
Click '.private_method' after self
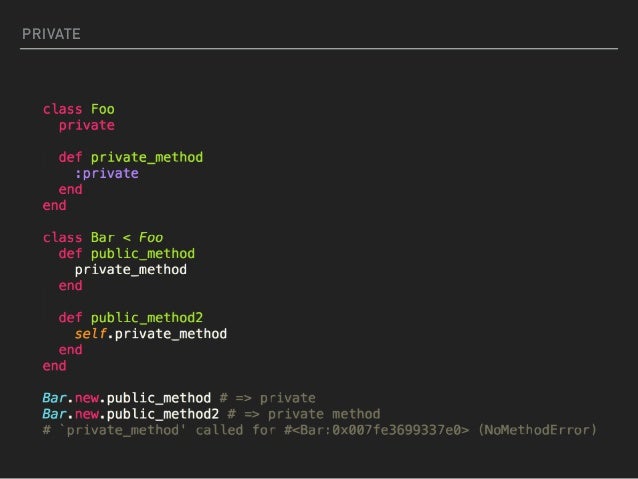(167, 334)
